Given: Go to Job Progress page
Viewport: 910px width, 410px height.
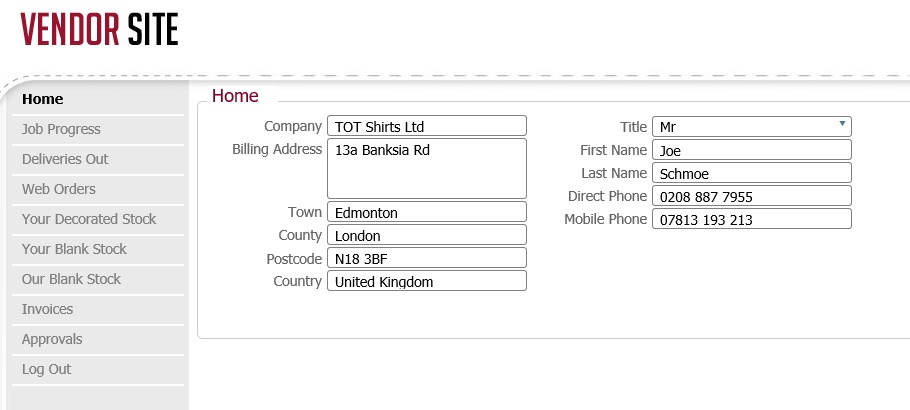Looking at the screenshot, I should pos(61,129).
